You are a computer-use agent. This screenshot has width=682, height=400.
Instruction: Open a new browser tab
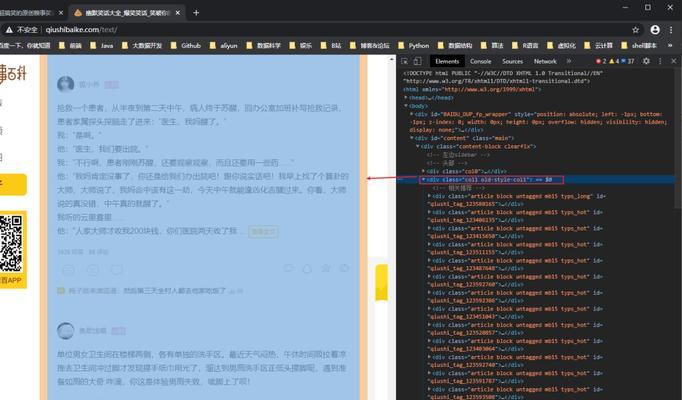click(x=196, y=13)
